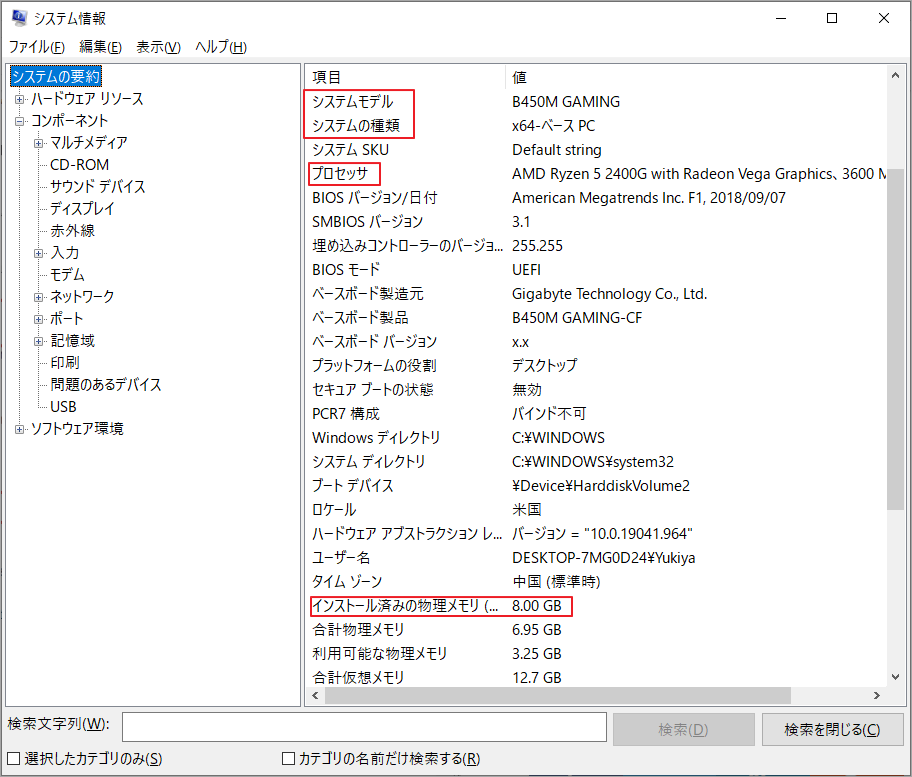Select the BIOS モード row
Screen dimensions: 912x777
coord(596,270)
